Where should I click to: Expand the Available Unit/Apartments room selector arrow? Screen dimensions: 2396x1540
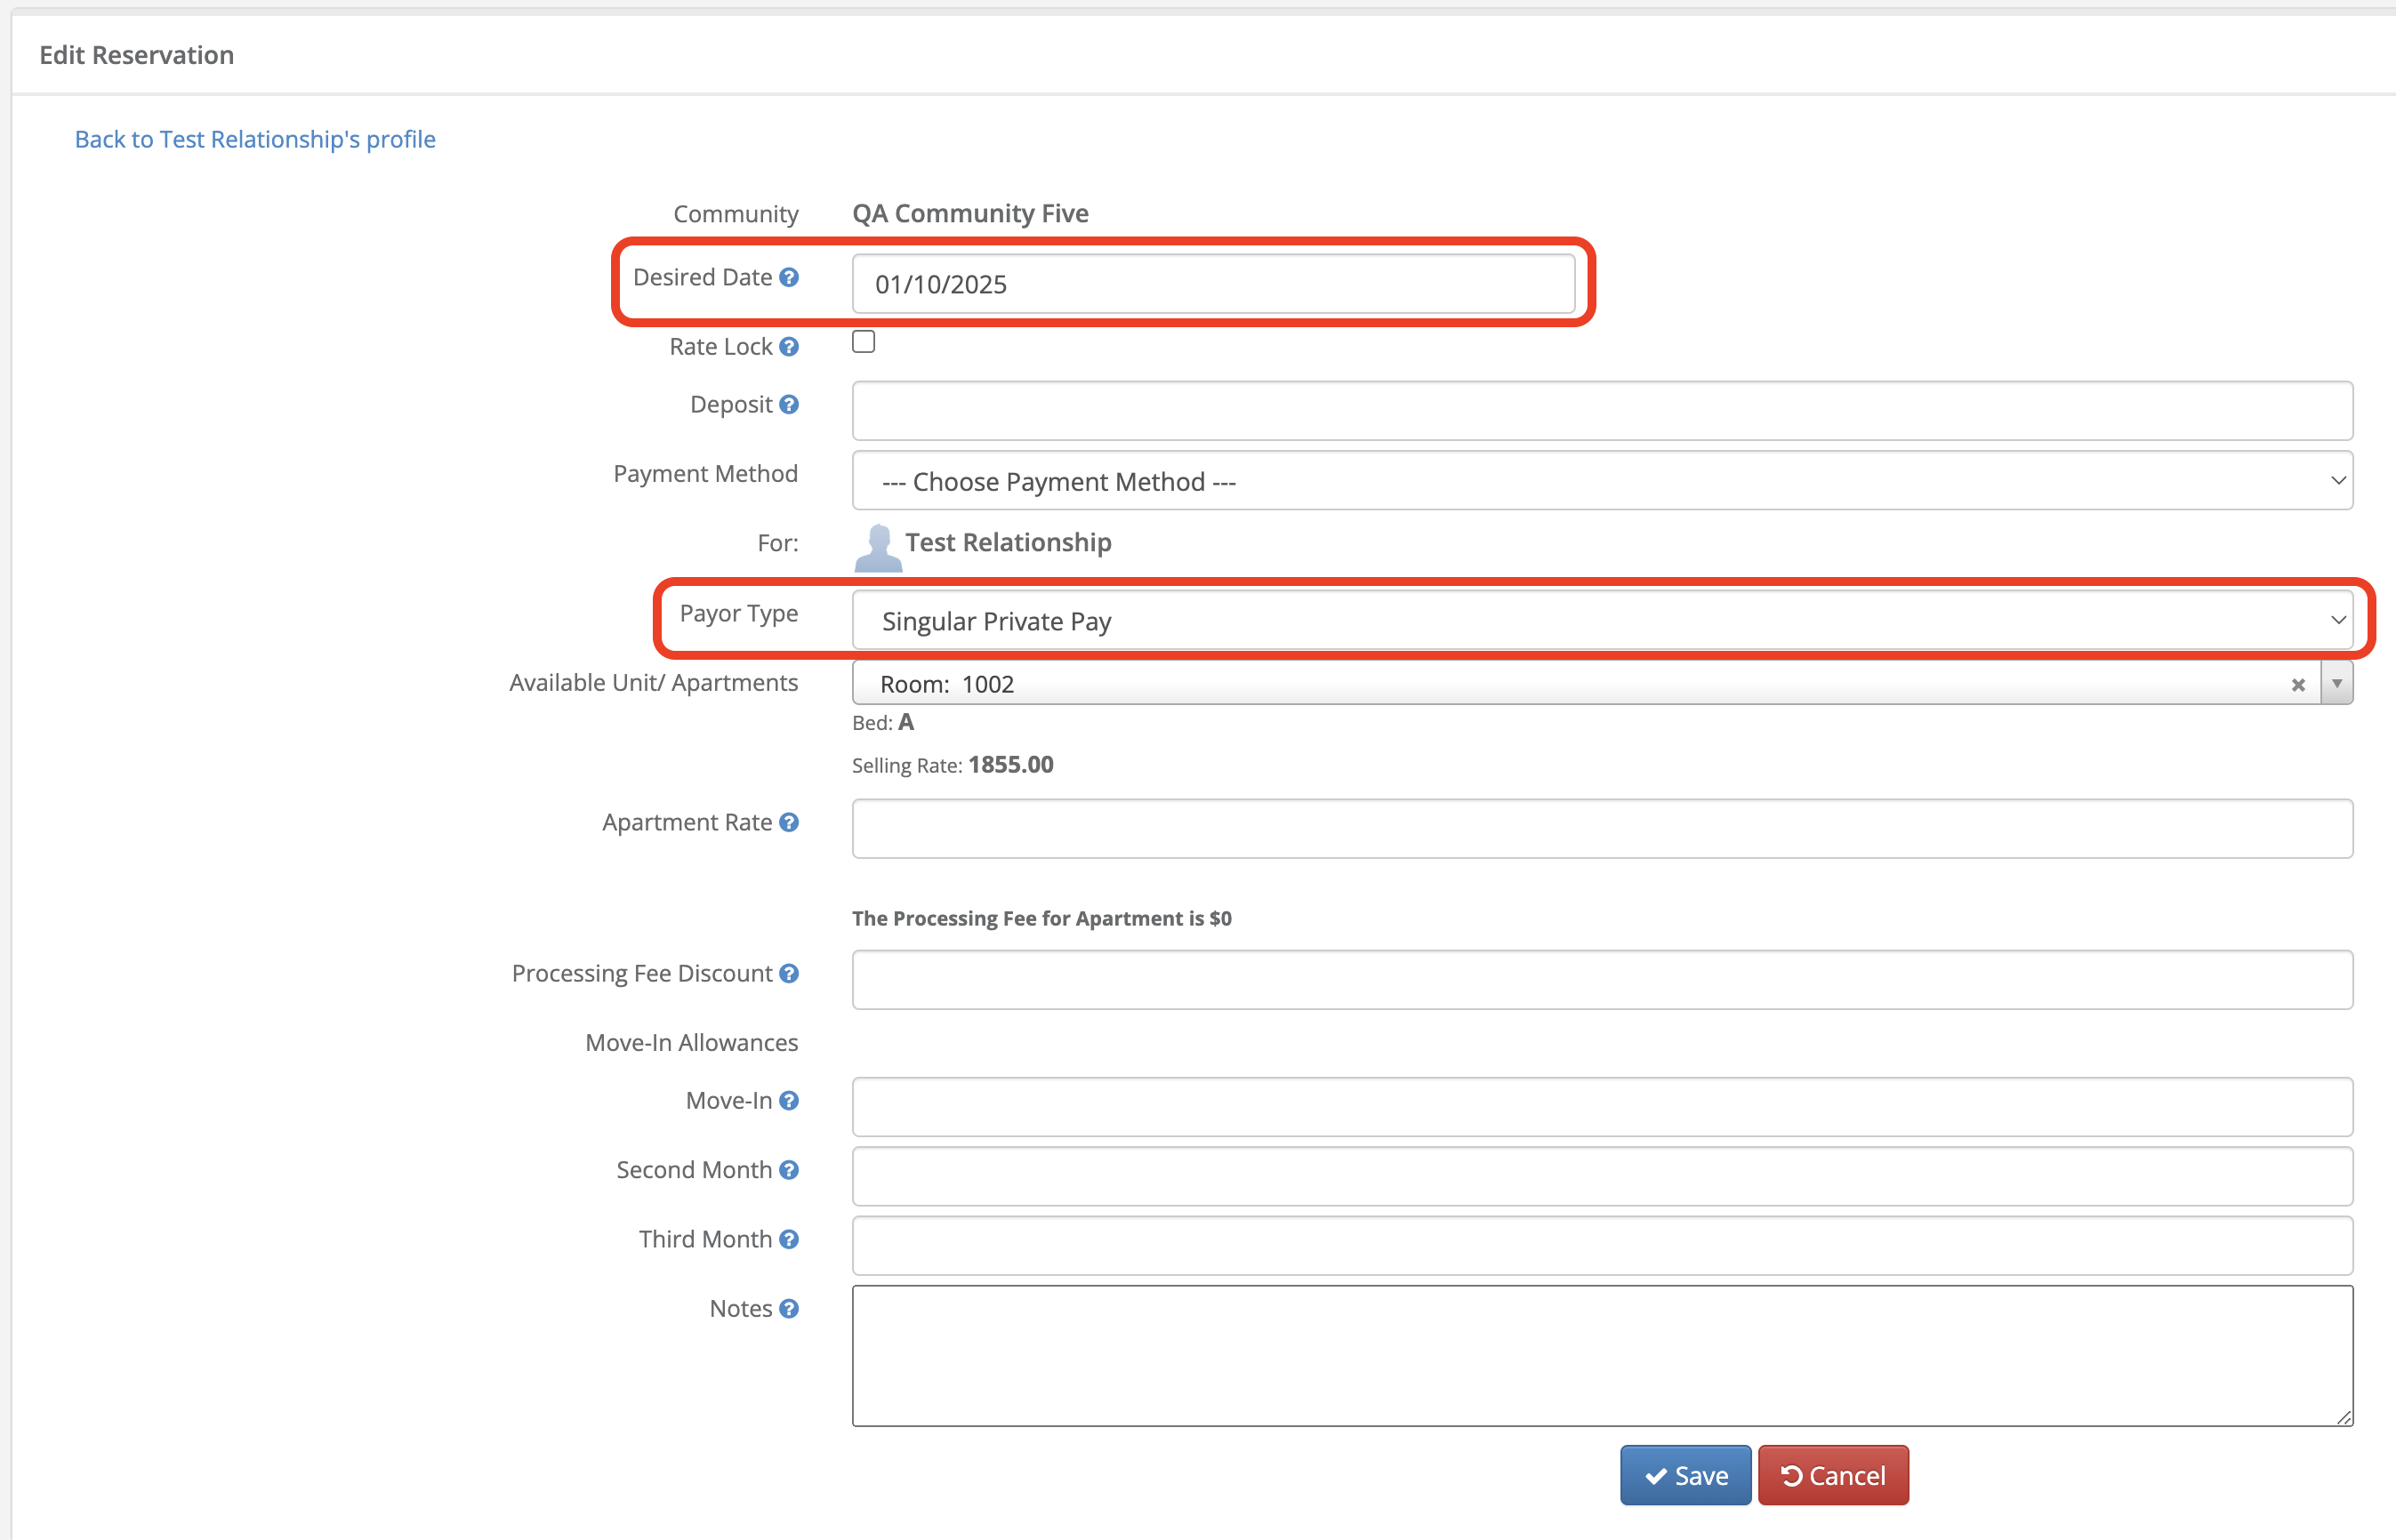pyautogui.click(x=2336, y=684)
